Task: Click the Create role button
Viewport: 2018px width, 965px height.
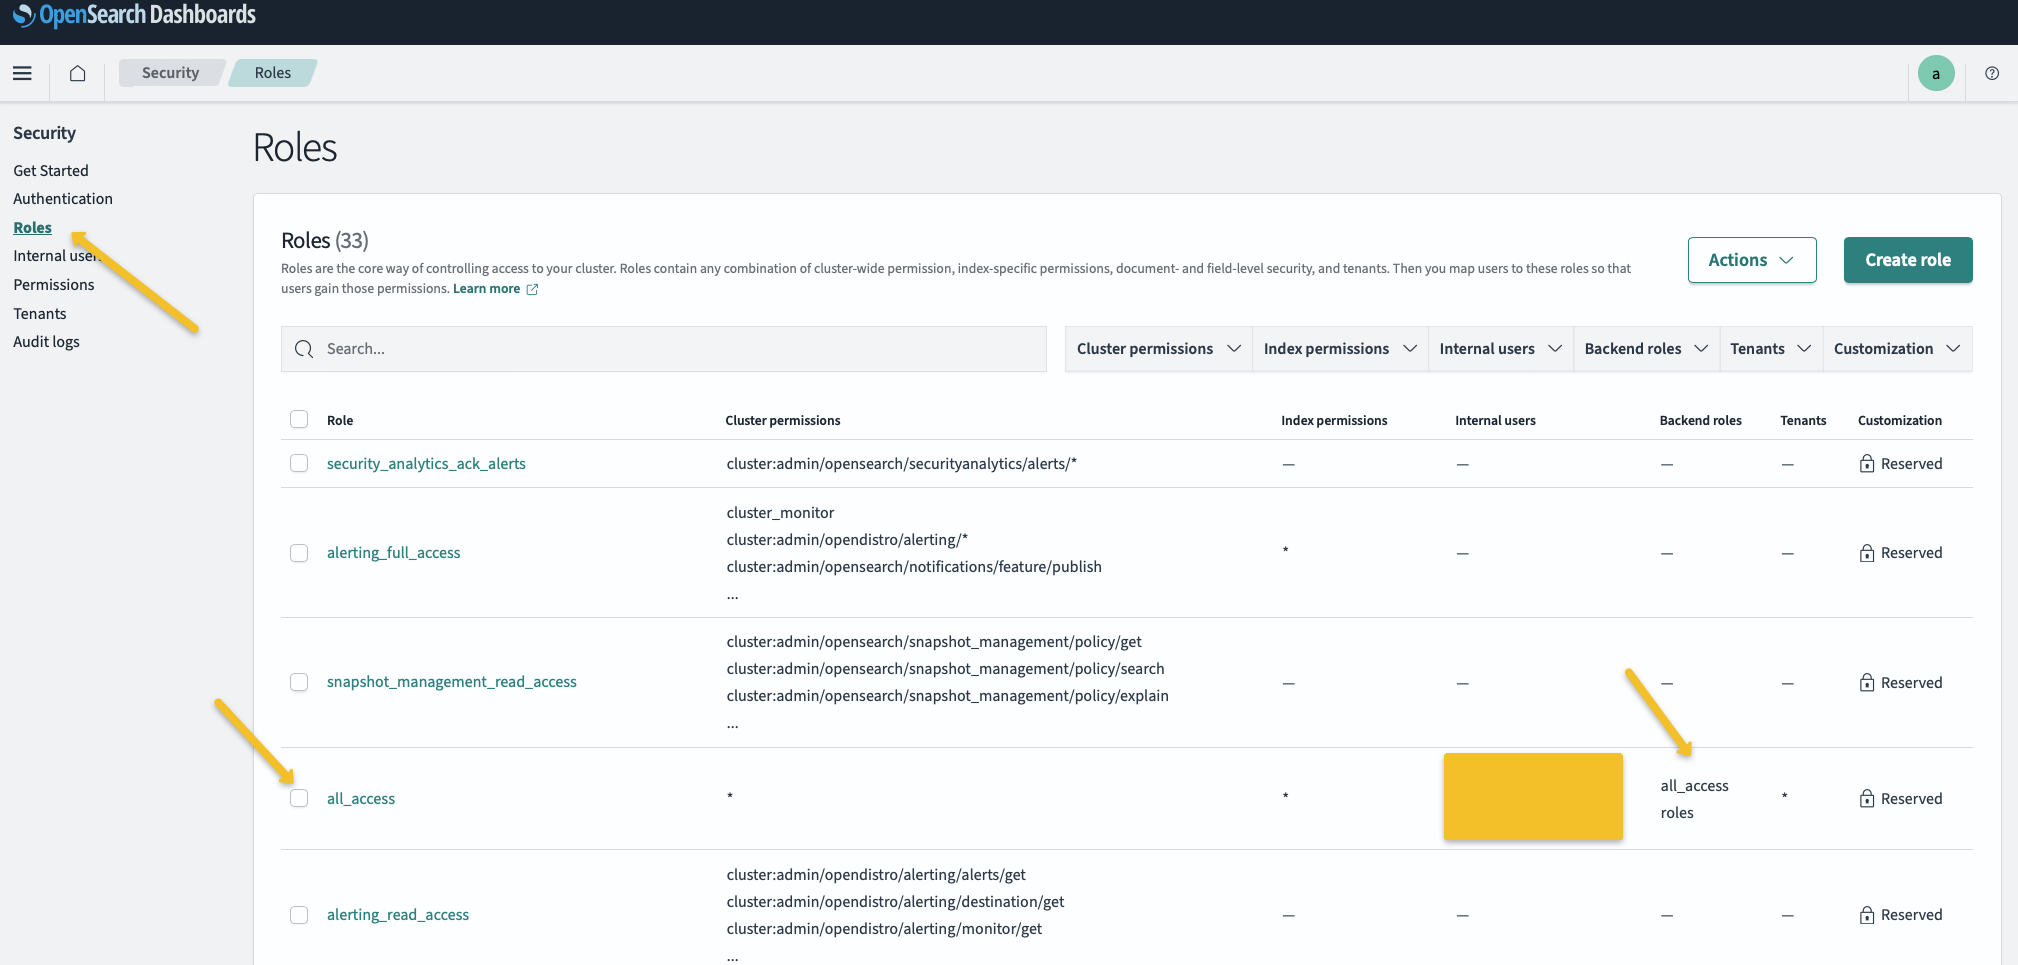Action: point(1908,260)
